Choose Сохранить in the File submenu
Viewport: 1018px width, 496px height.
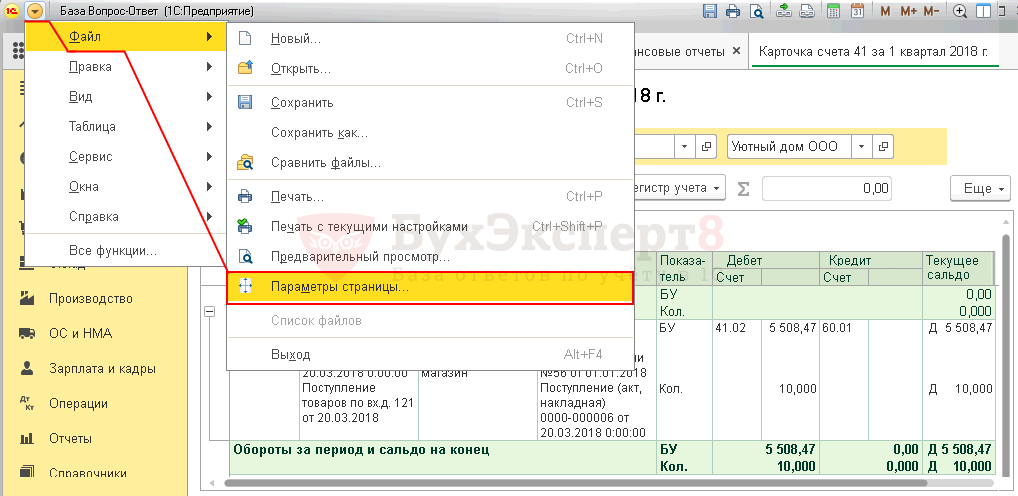[x=430, y=103]
